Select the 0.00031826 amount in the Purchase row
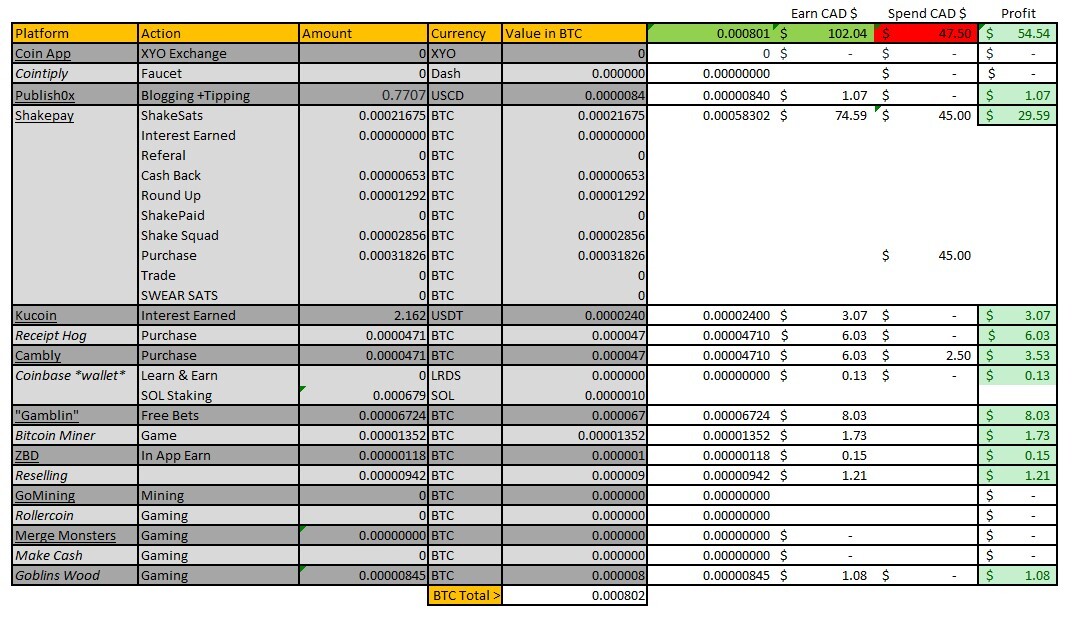The height and width of the screenshot is (619, 1081). pyautogui.click(x=363, y=256)
